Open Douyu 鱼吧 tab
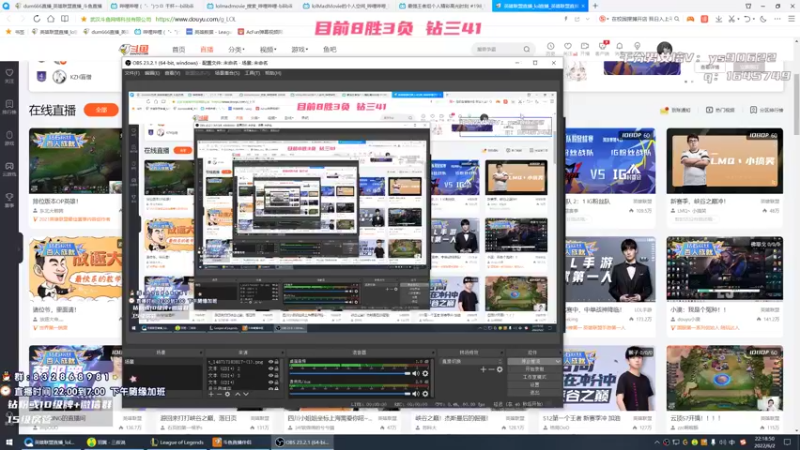Screen dimensions: 800x450 tap(330, 49)
